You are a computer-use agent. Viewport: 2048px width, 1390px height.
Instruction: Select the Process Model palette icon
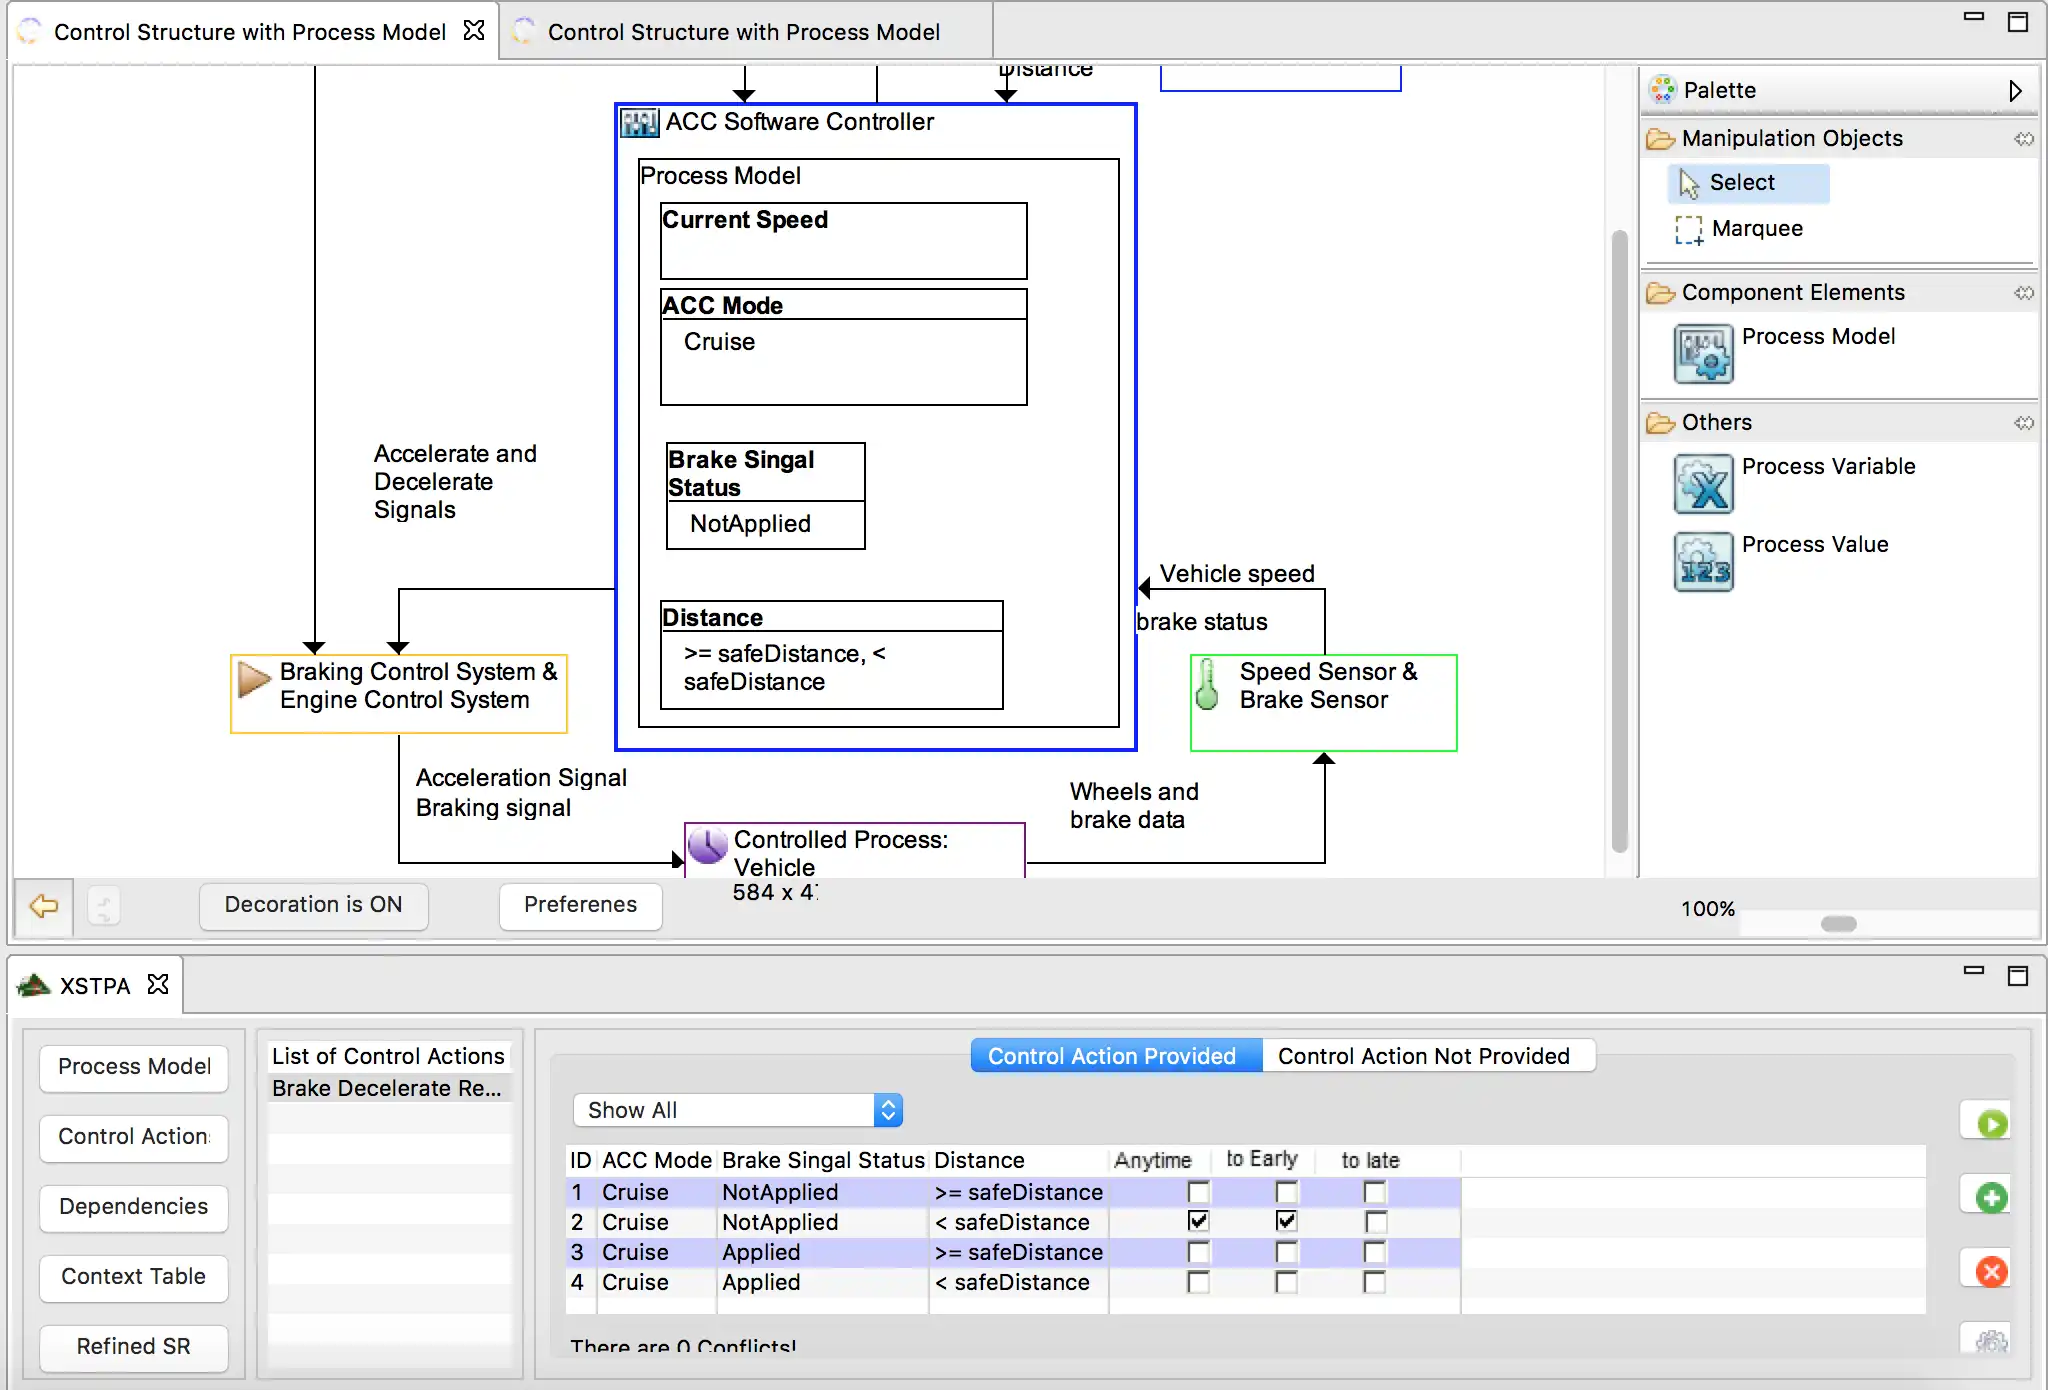pyautogui.click(x=1703, y=353)
